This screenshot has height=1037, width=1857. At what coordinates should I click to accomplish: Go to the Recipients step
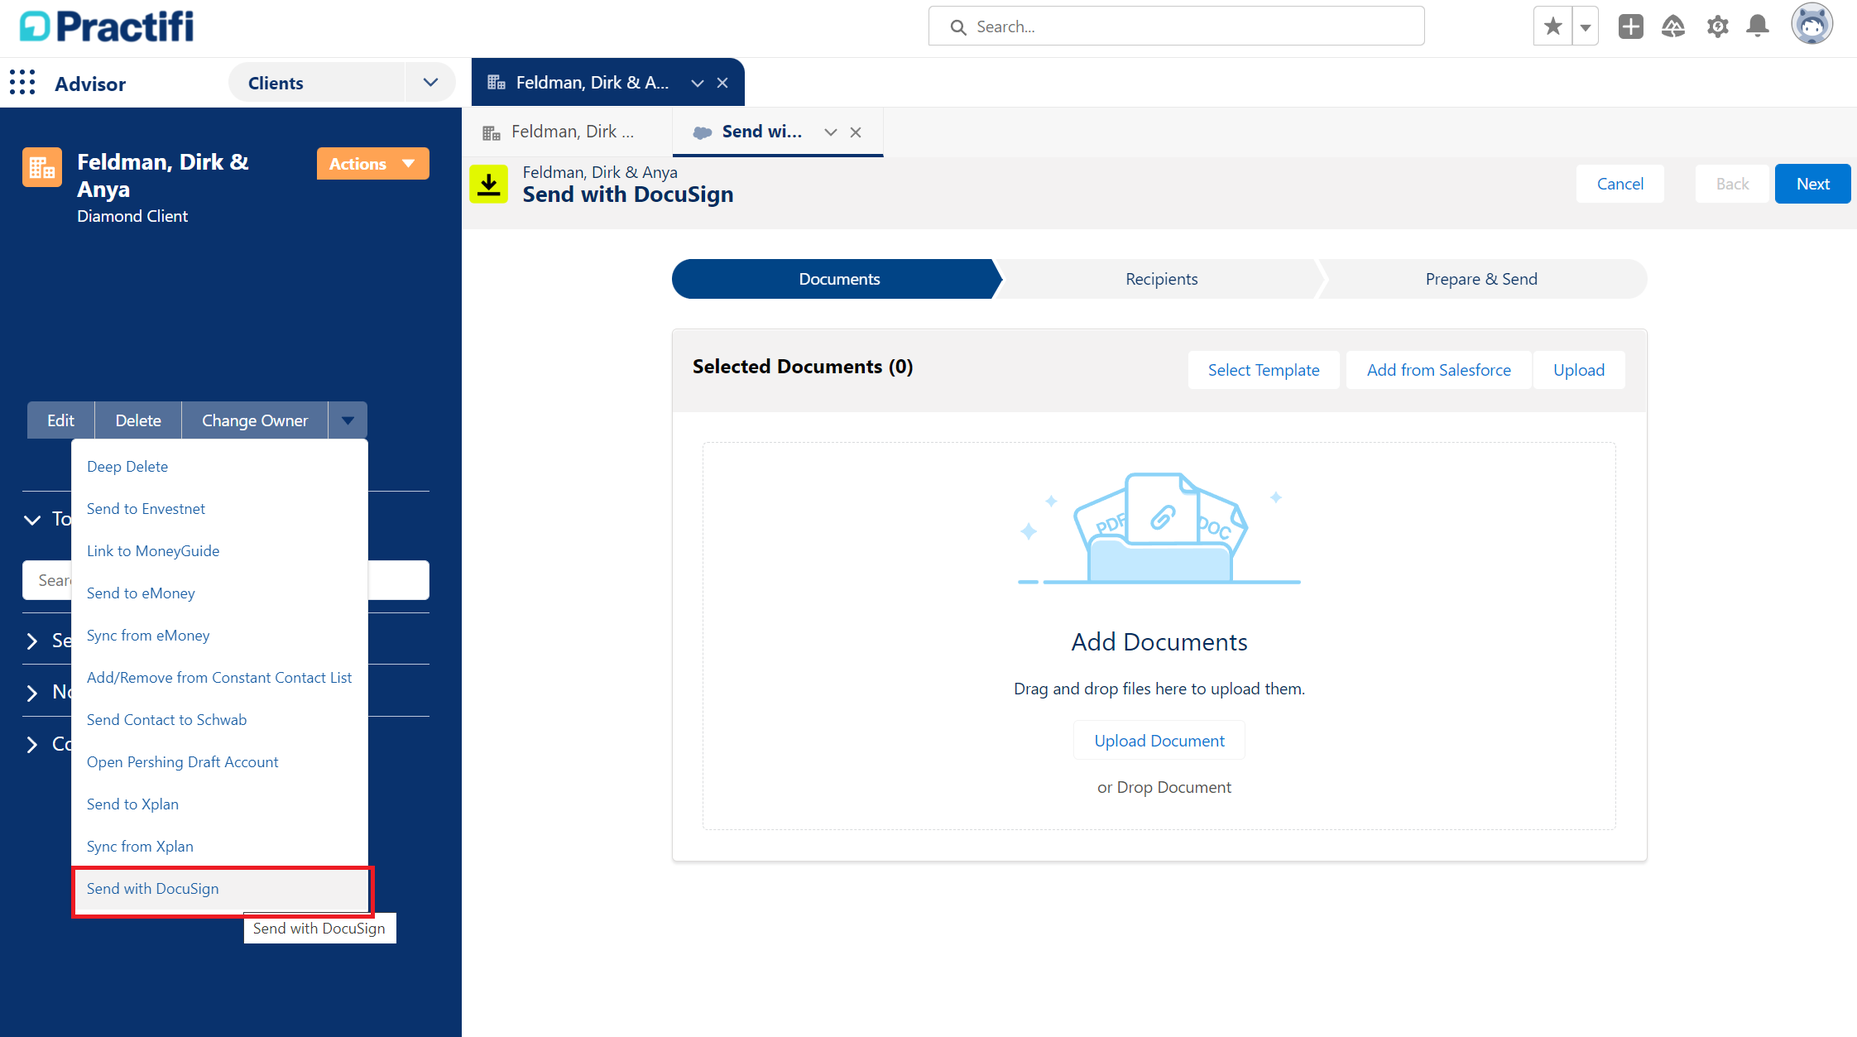tap(1161, 279)
